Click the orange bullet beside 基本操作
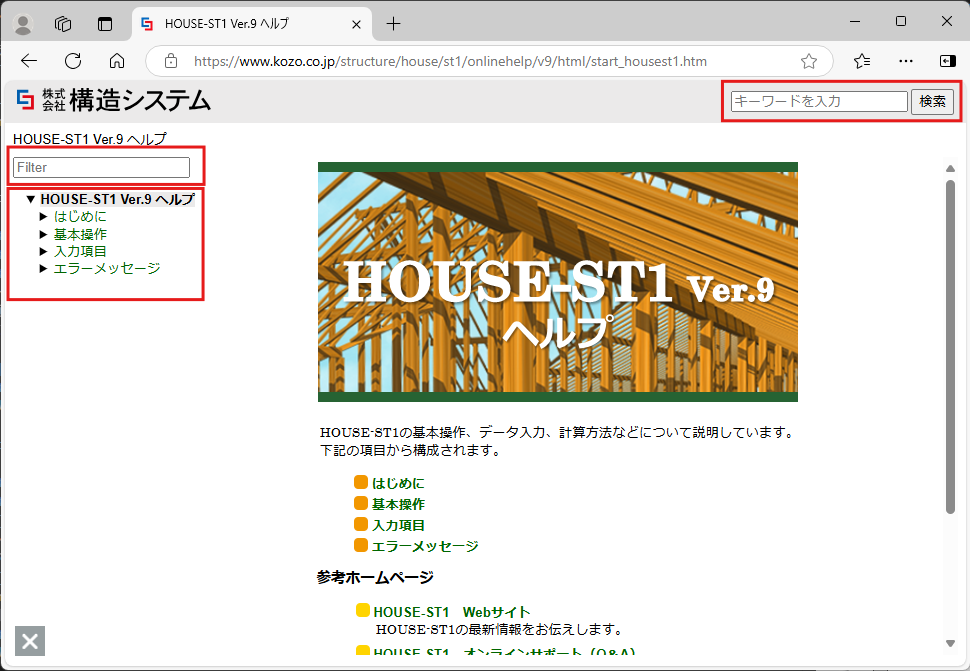970x671 pixels. pyautogui.click(x=361, y=503)
